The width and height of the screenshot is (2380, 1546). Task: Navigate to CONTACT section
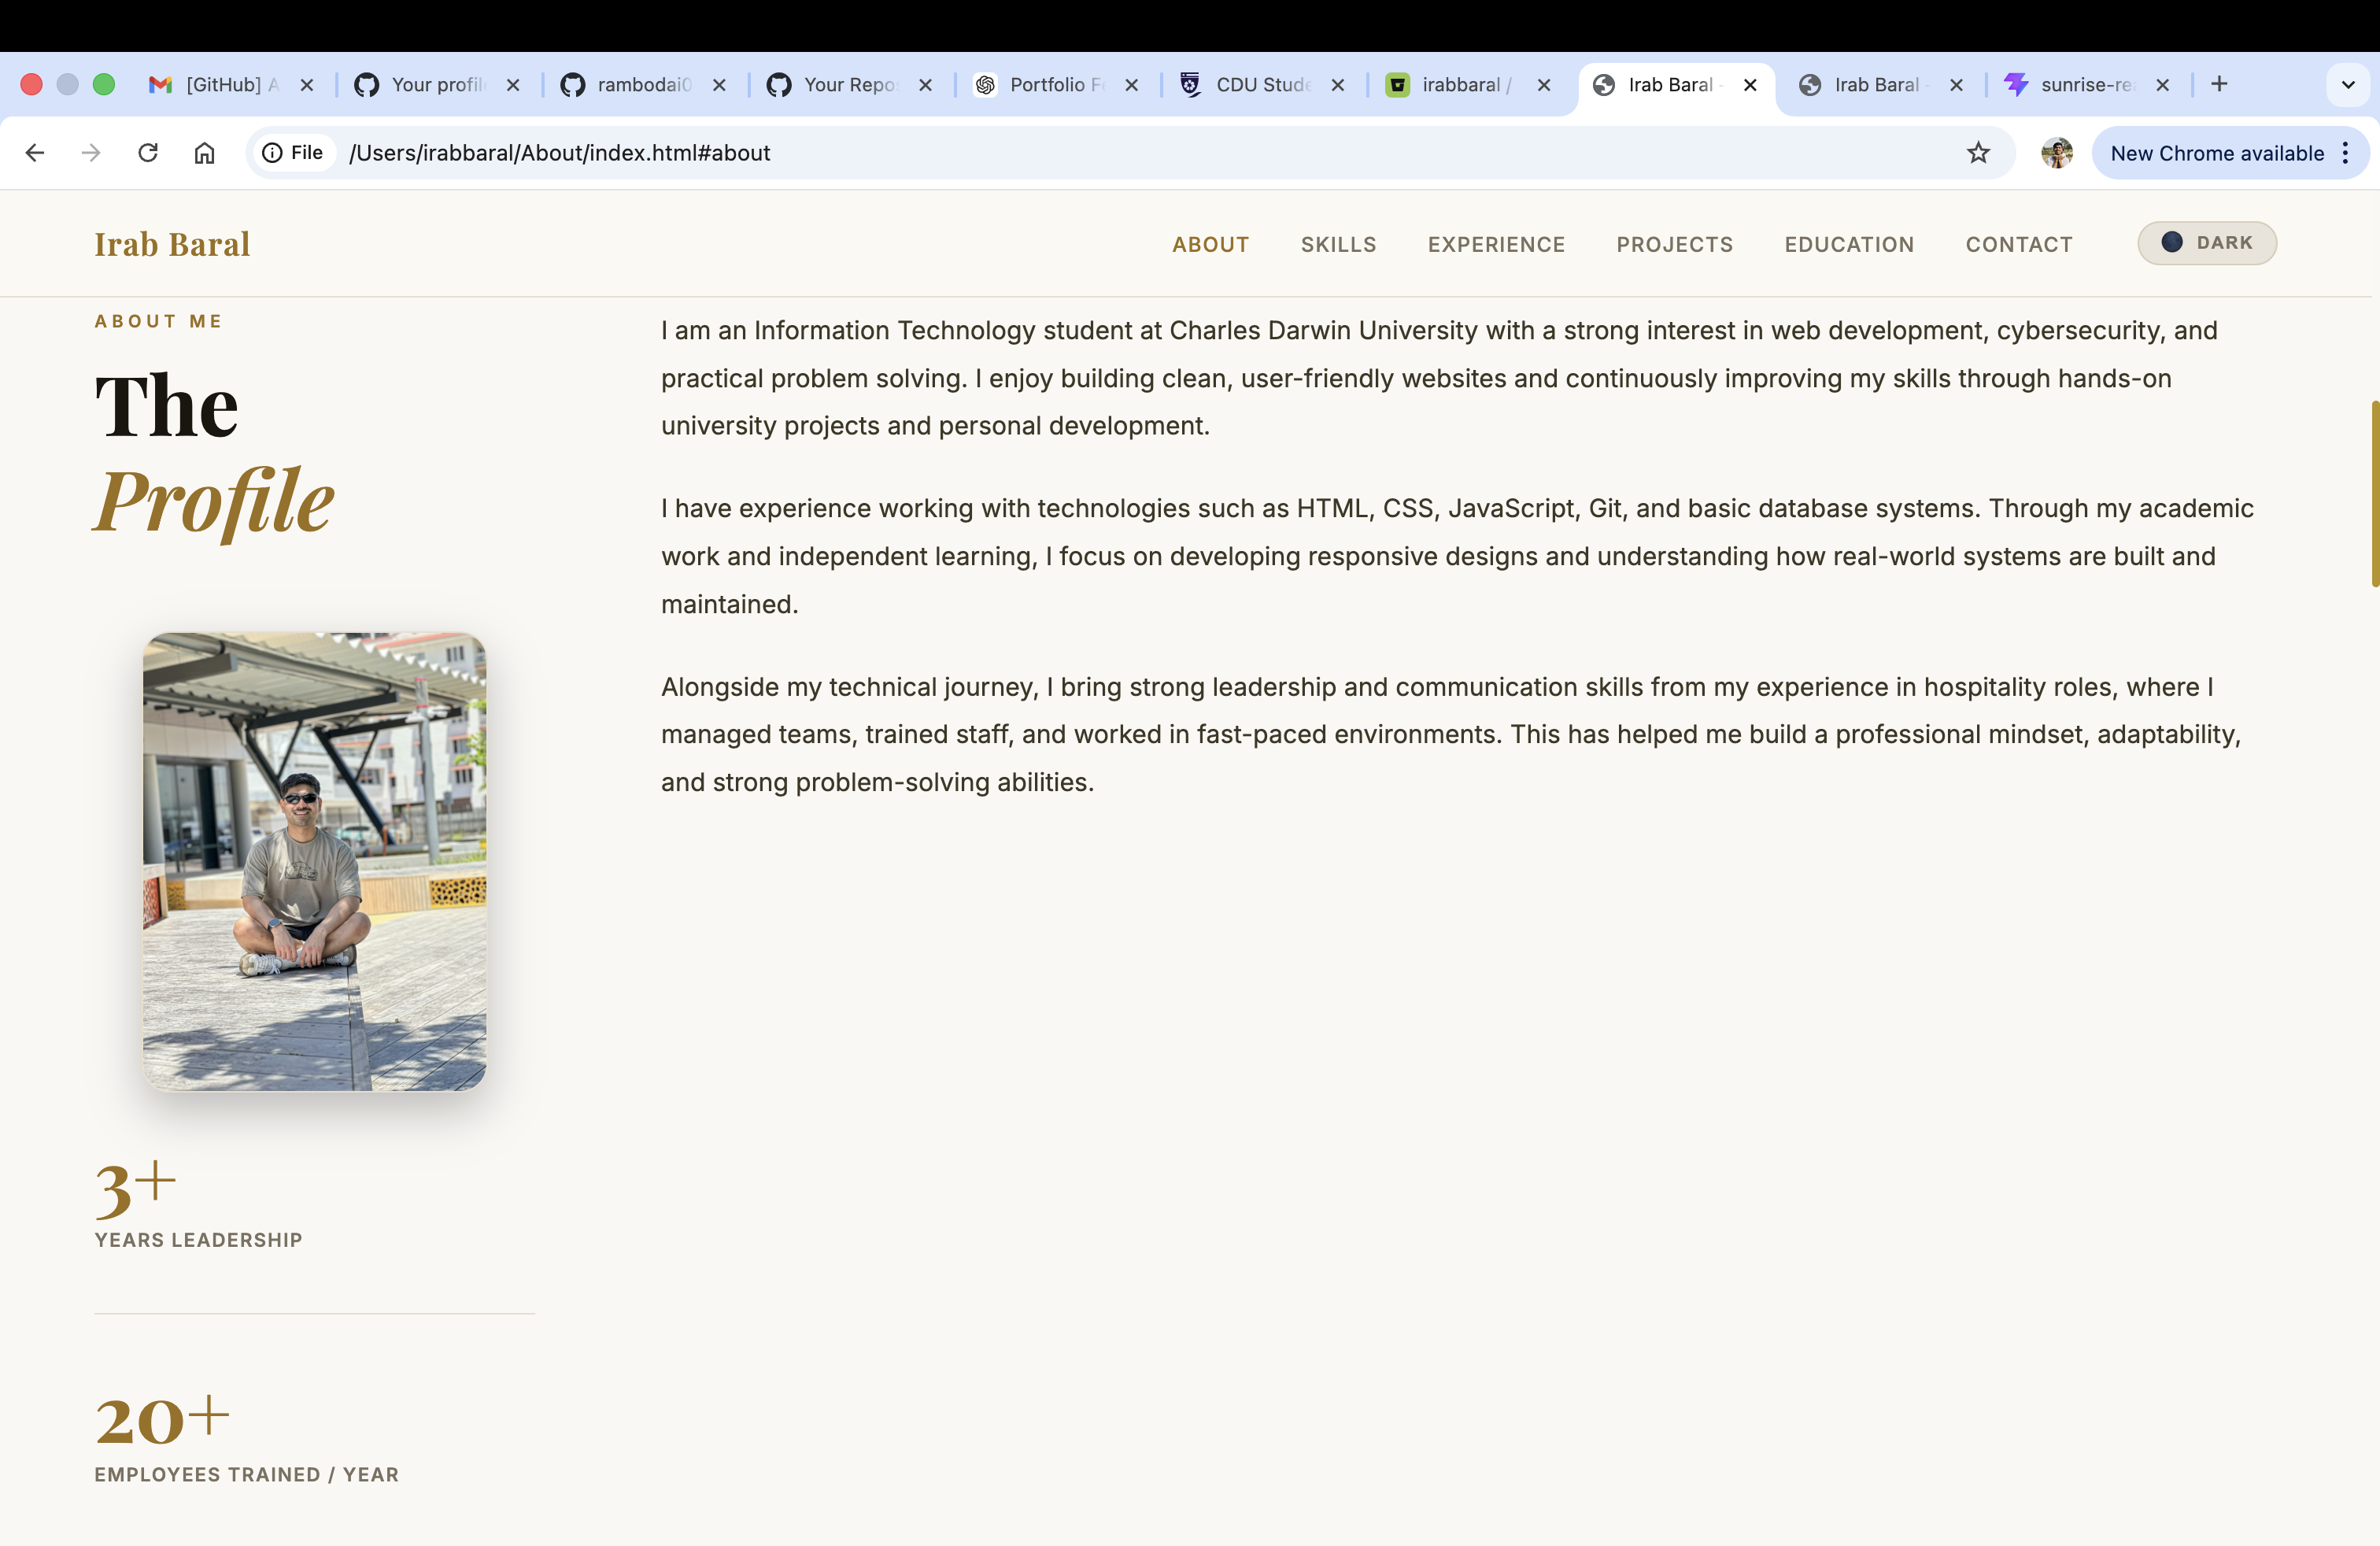tap(2018, 245)
